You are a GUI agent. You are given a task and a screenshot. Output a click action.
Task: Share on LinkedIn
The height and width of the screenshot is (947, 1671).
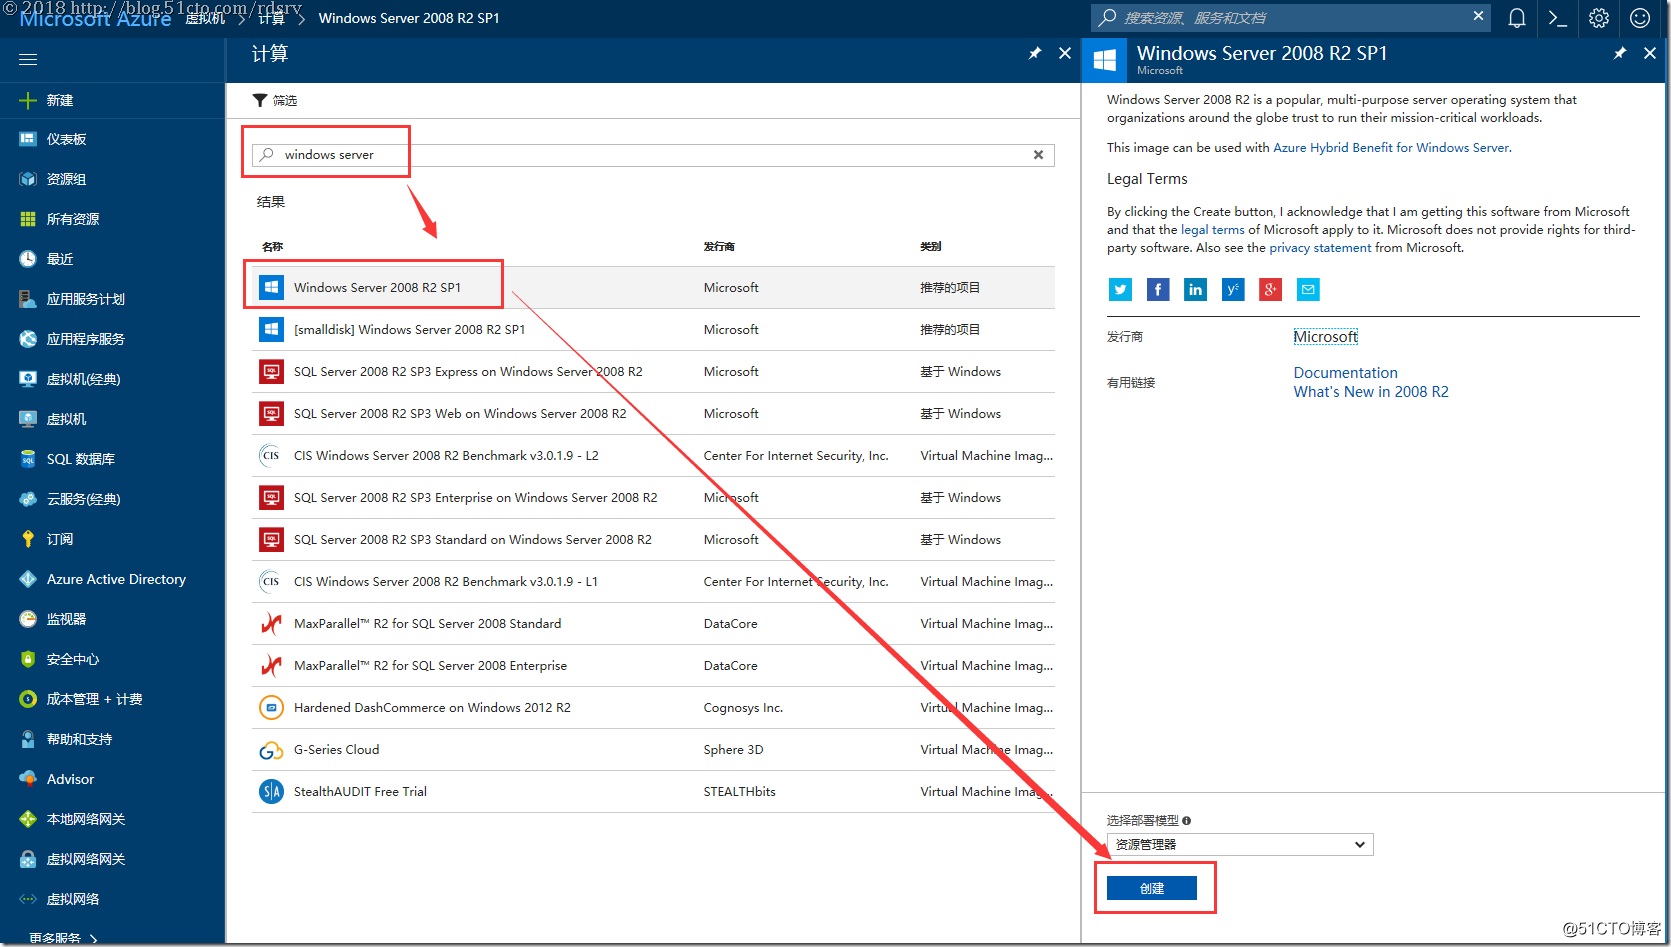(1195, 290)
